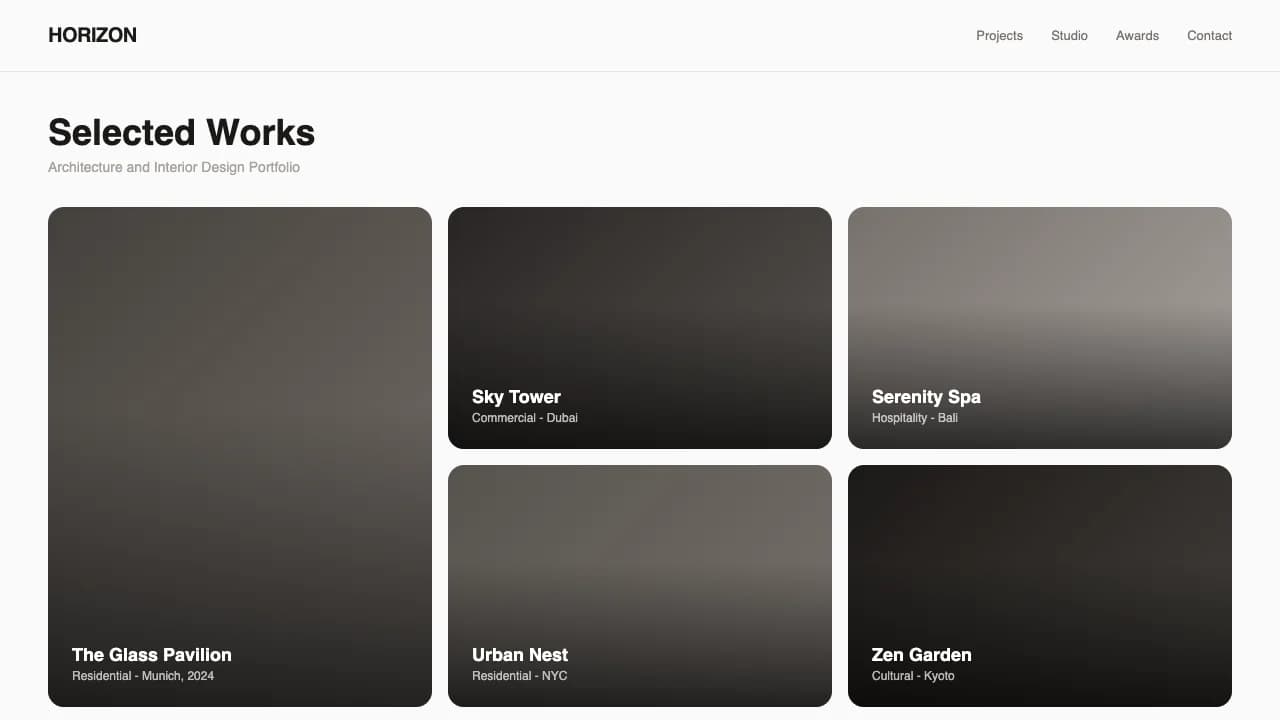Click the Sky Tower title text

[x=516, y=397]
